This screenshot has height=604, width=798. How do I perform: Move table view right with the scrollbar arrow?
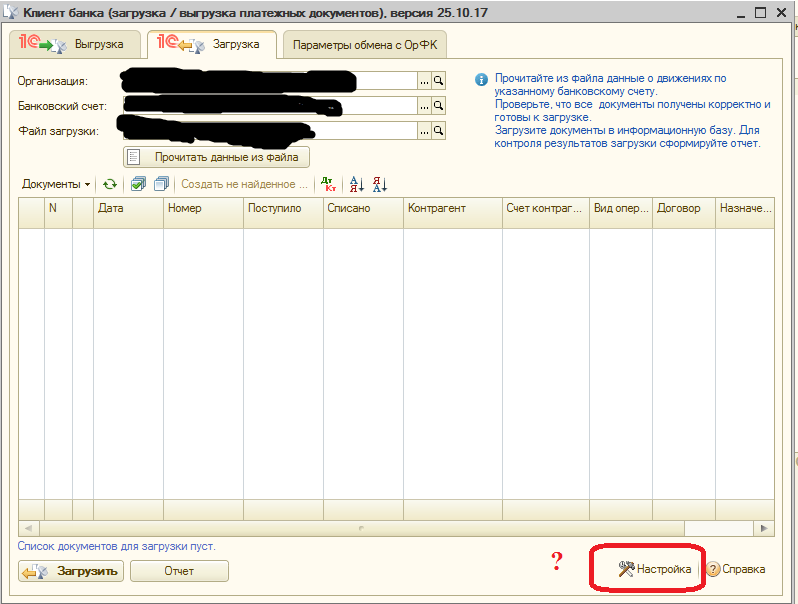[764, 528]
